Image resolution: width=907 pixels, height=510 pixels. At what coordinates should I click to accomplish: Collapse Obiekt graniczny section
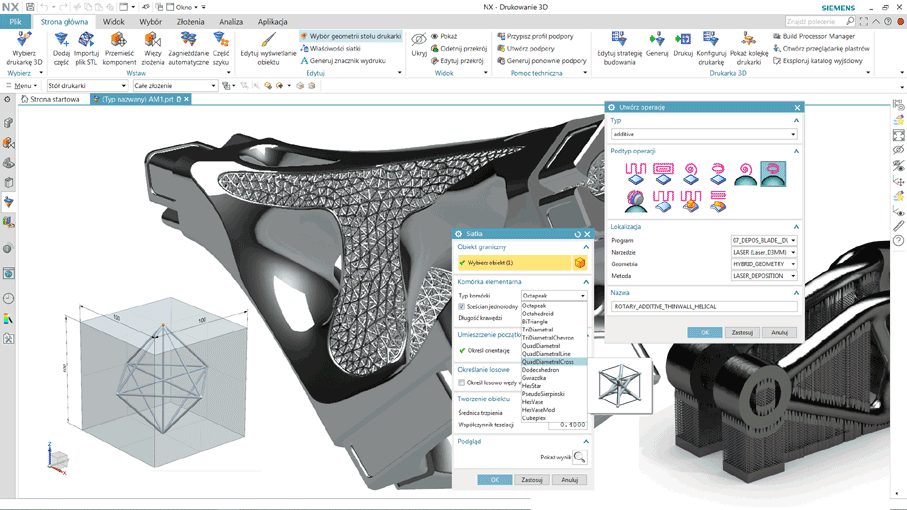pyautogui.click(x=586, y=247)
